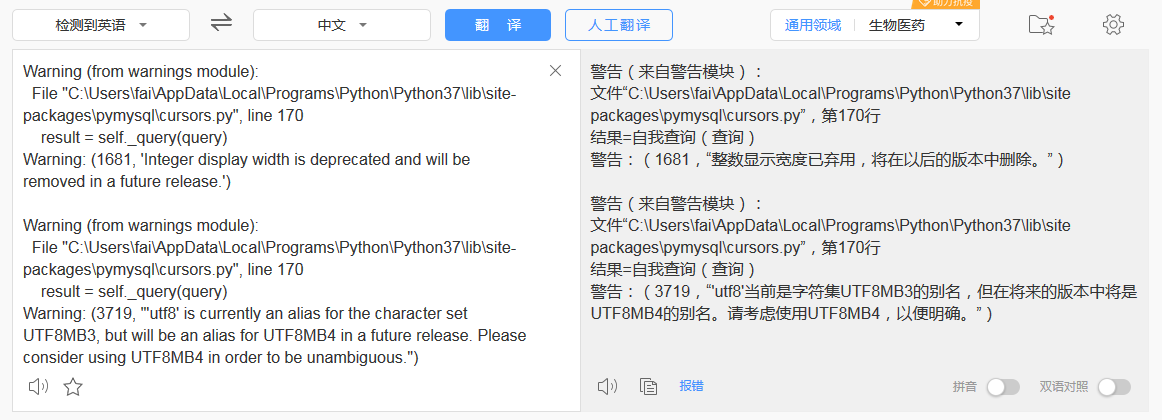Click the translated output text area
This screenshot has width=1162, height=420.
870,215
